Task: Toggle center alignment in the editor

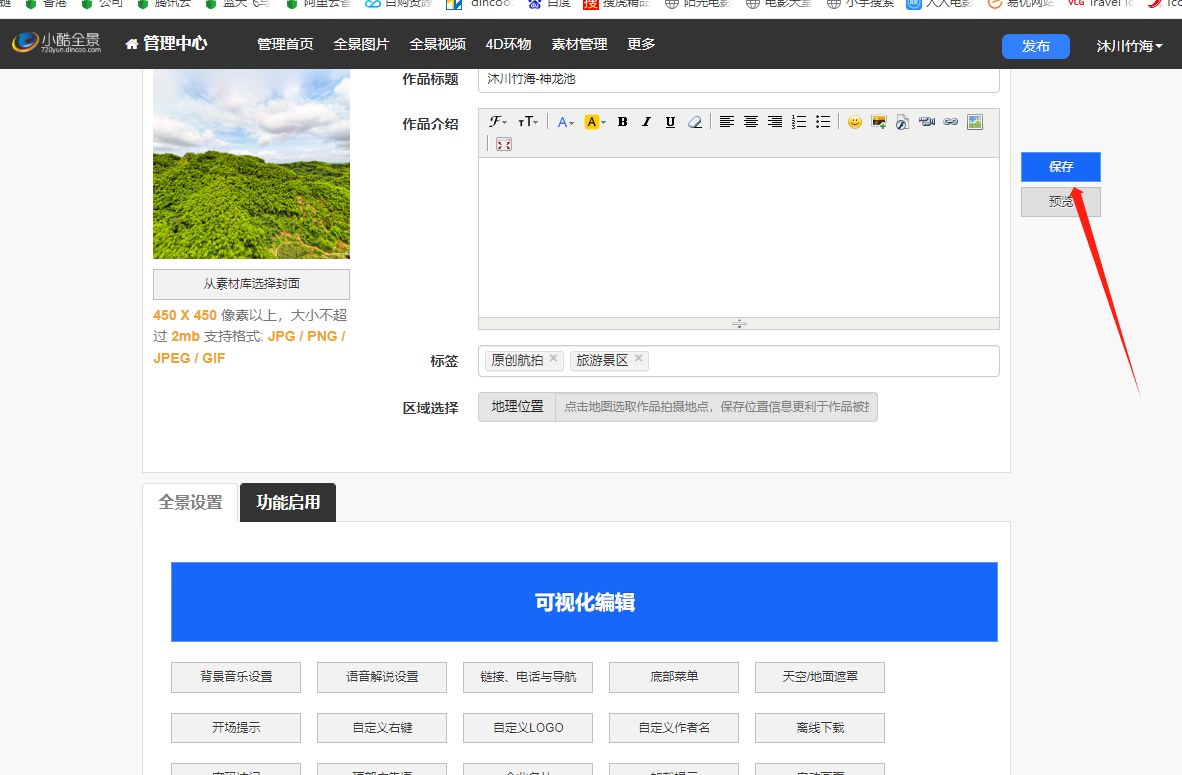Action: 751,122
